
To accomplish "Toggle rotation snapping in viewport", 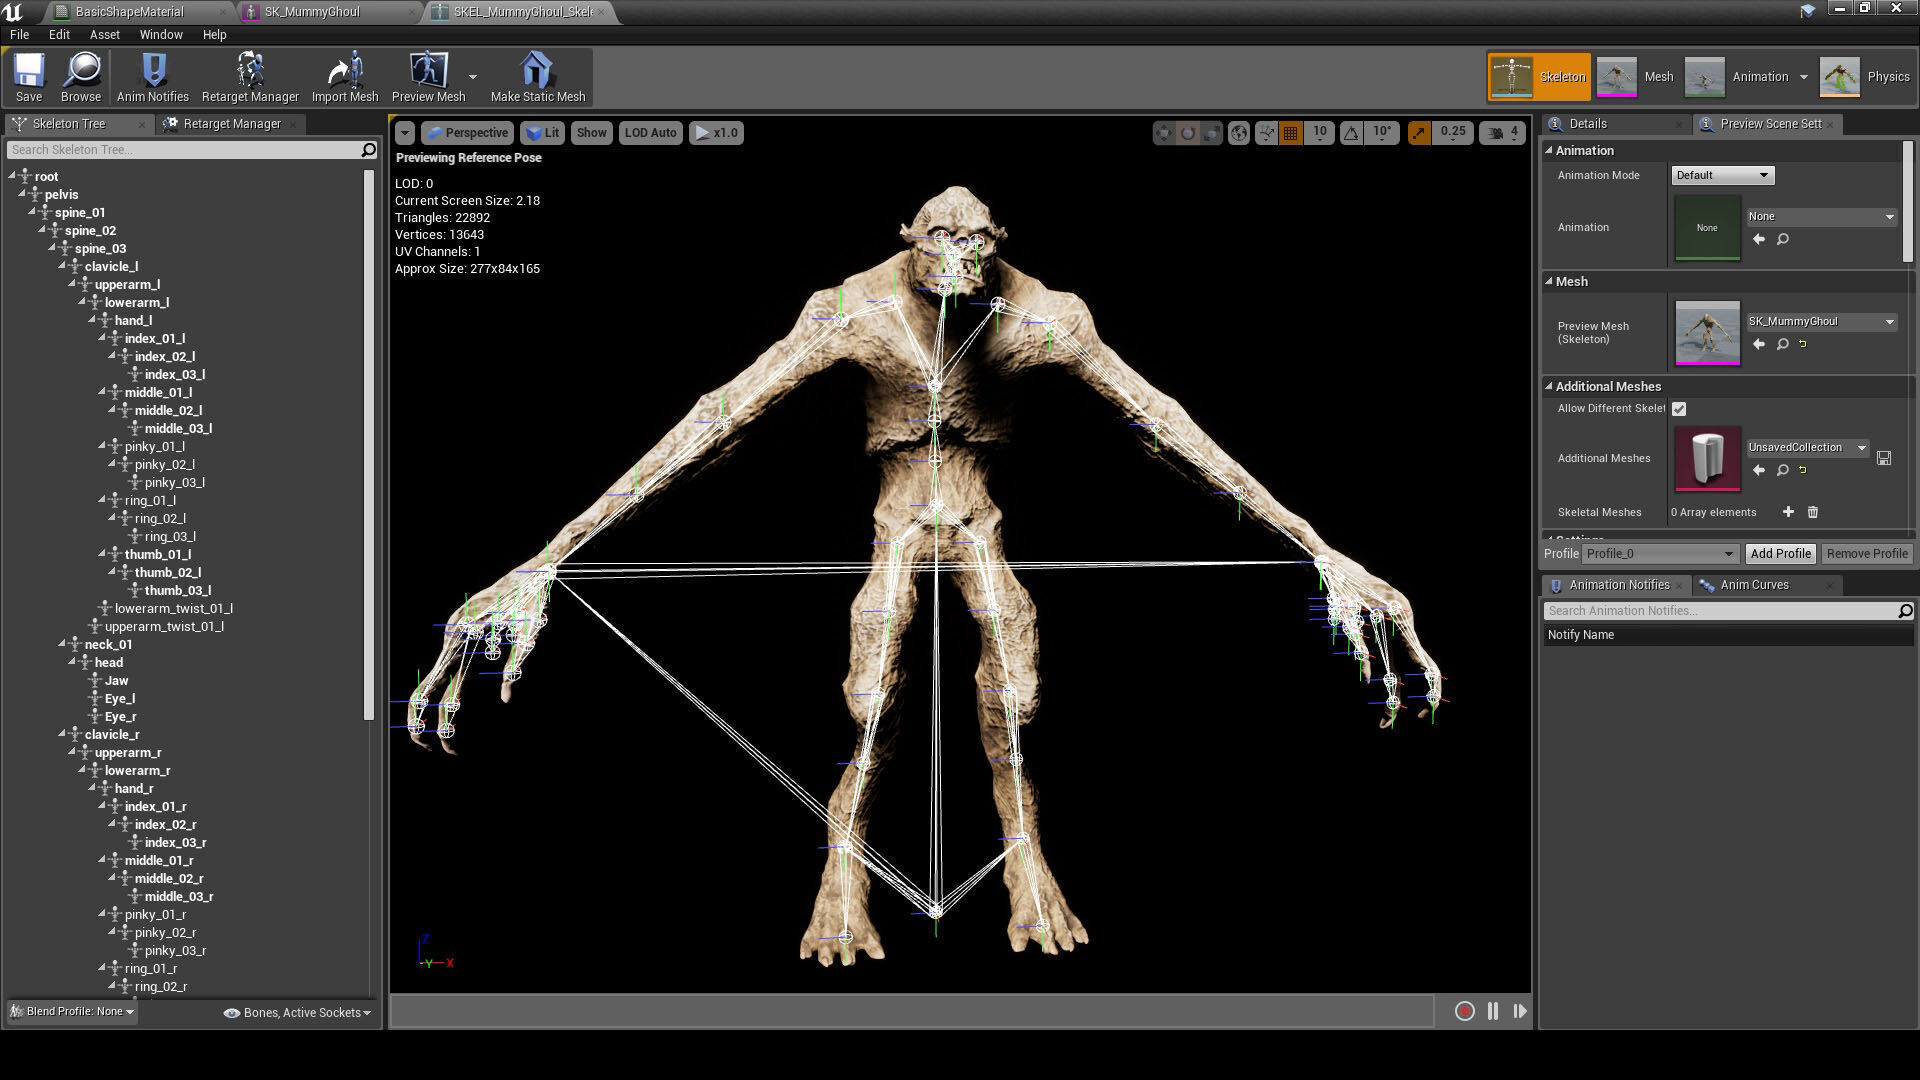I will tap(1351, 133).
